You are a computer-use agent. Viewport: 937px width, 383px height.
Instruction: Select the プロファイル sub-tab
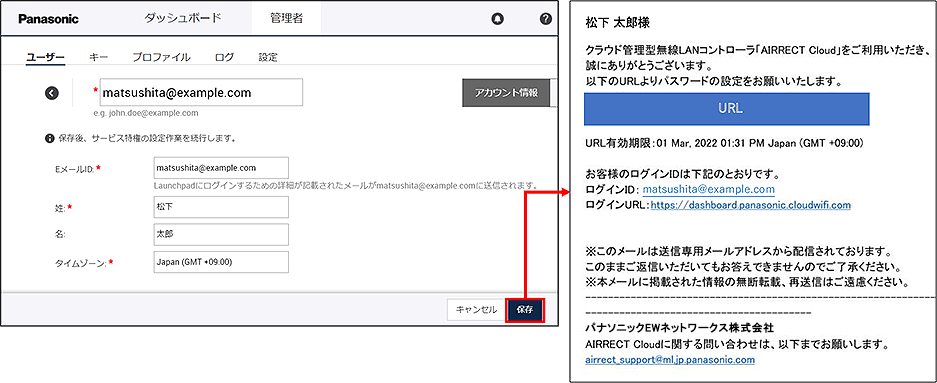161,57
